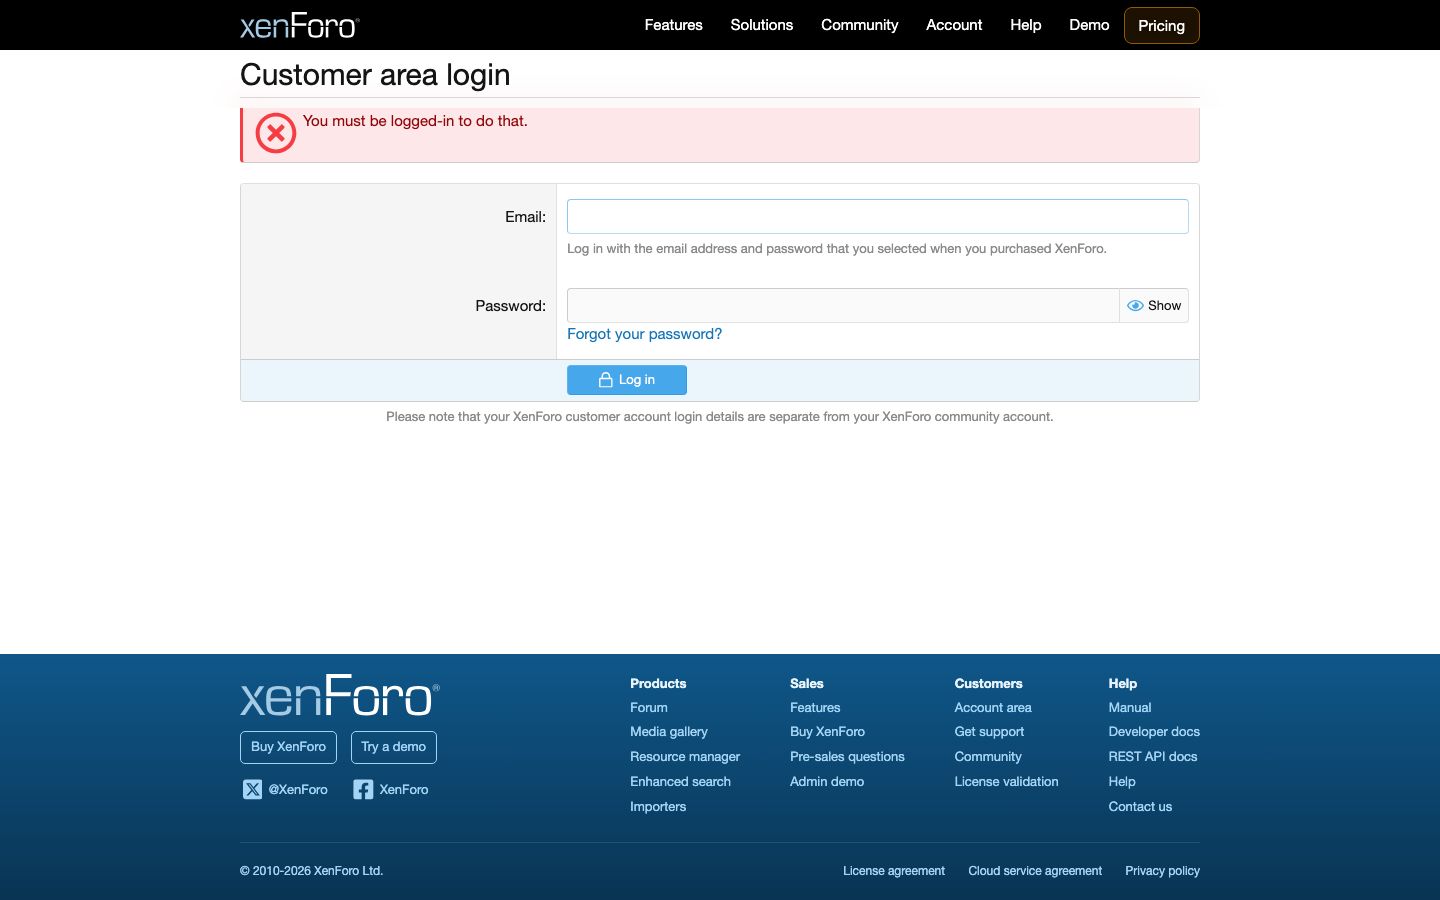Screen dimensions: 1440x900
Task: Open the Media gallery link
Action: tap(669, 732)
